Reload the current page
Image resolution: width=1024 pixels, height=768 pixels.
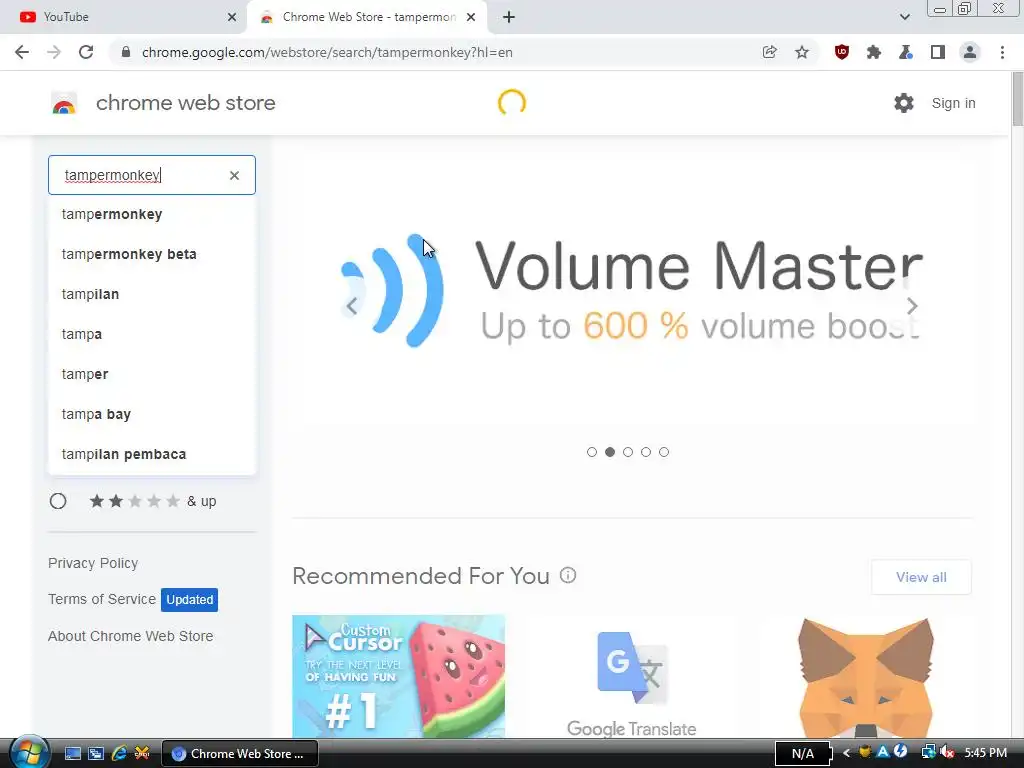pos(86,52)
